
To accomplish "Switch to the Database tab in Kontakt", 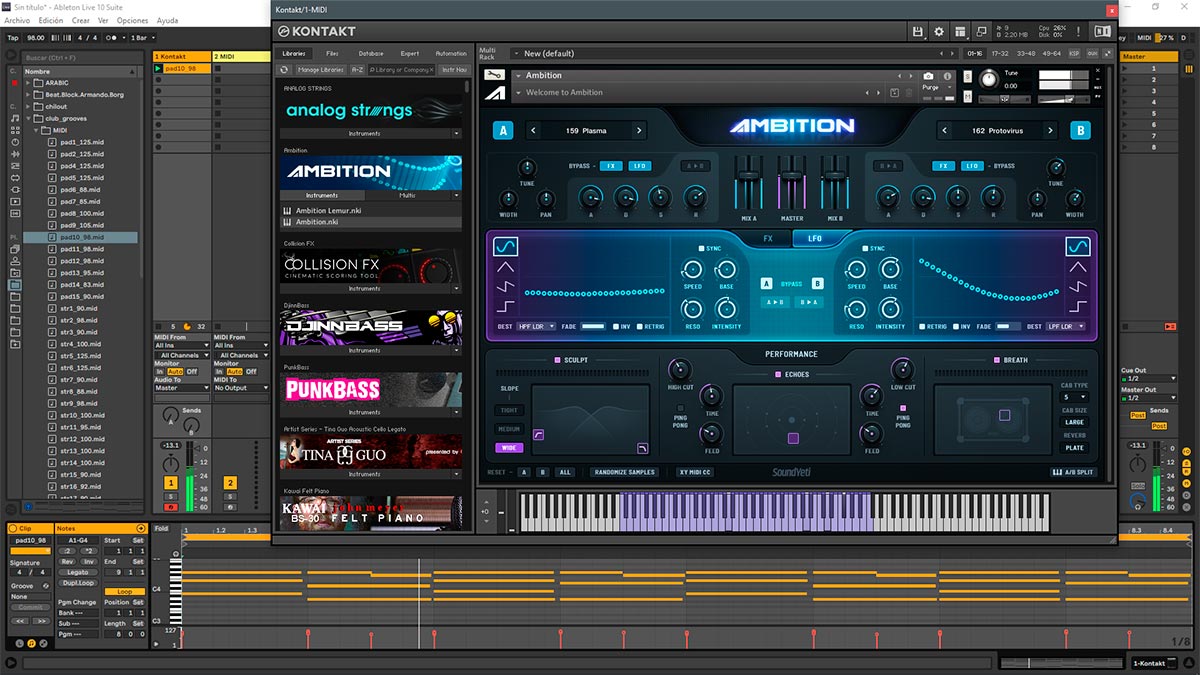I will tap(370, 53).
